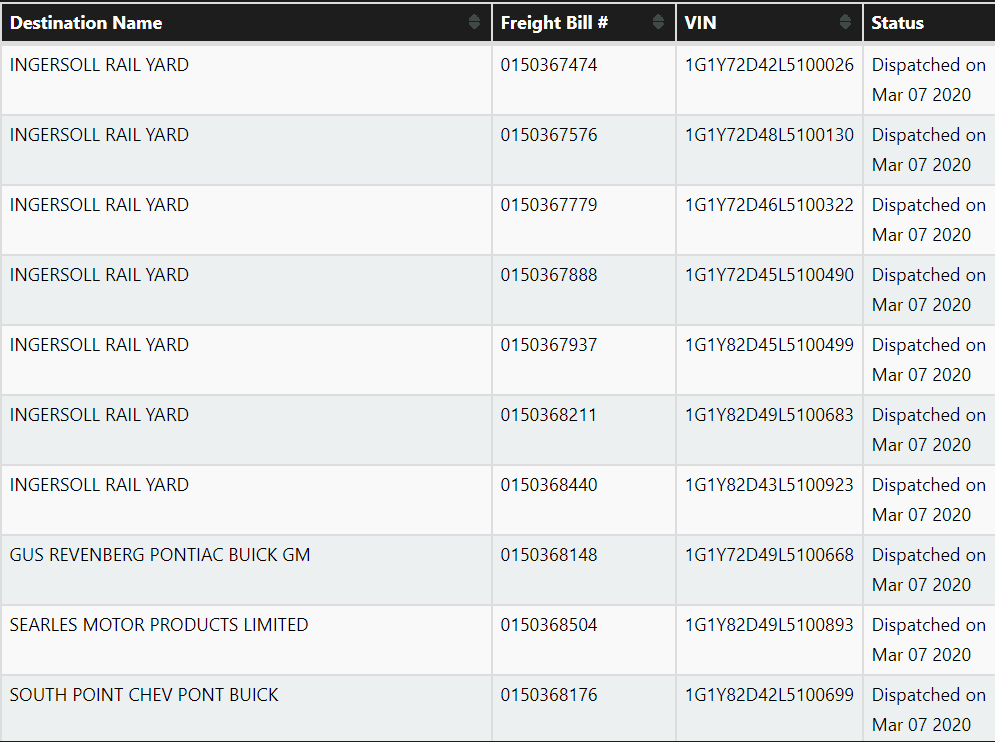Click the VIN column sort arrows icon
This screenshot has height=742, width=995.
pyautogui.click(x=844, y=22)
